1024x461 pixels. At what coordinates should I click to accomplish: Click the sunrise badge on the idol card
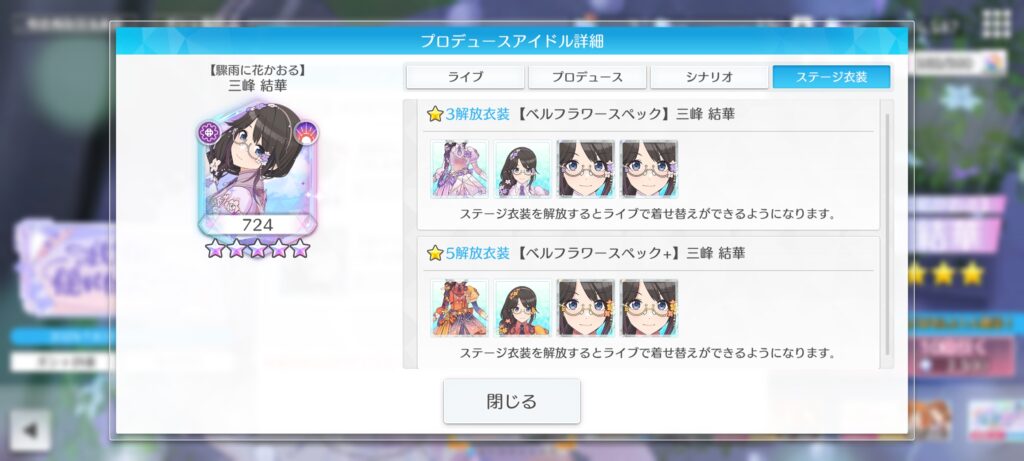click(x=306, y=133)
